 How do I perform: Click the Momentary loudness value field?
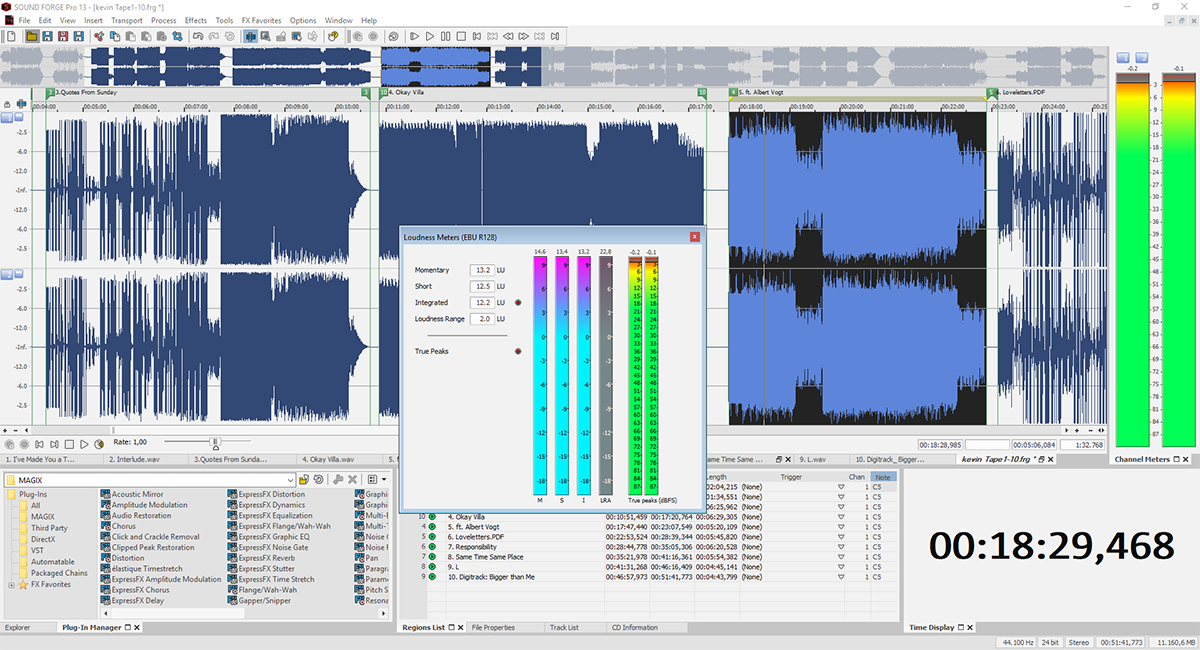coord(483,270)
